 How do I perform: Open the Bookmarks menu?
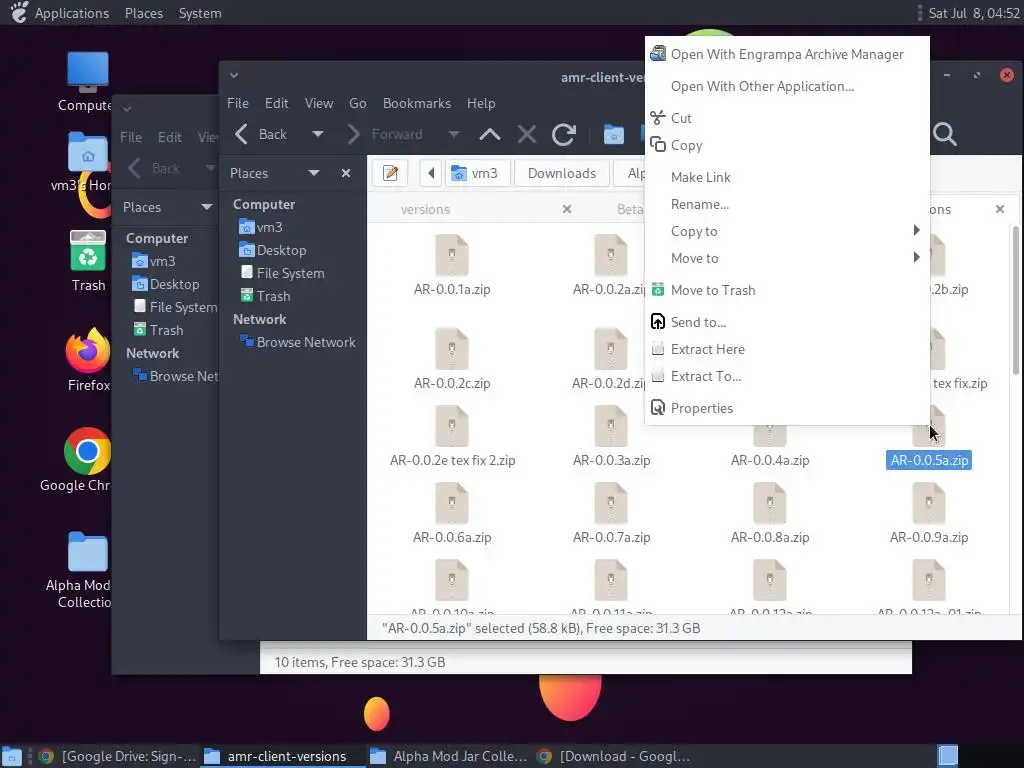click(x=417, y=103)
